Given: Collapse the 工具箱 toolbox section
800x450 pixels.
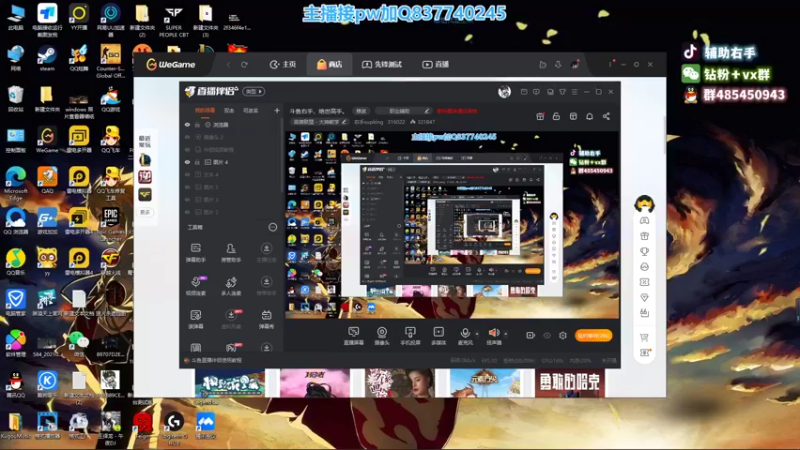Looking at the screenshot, I should tap(273, 227).
